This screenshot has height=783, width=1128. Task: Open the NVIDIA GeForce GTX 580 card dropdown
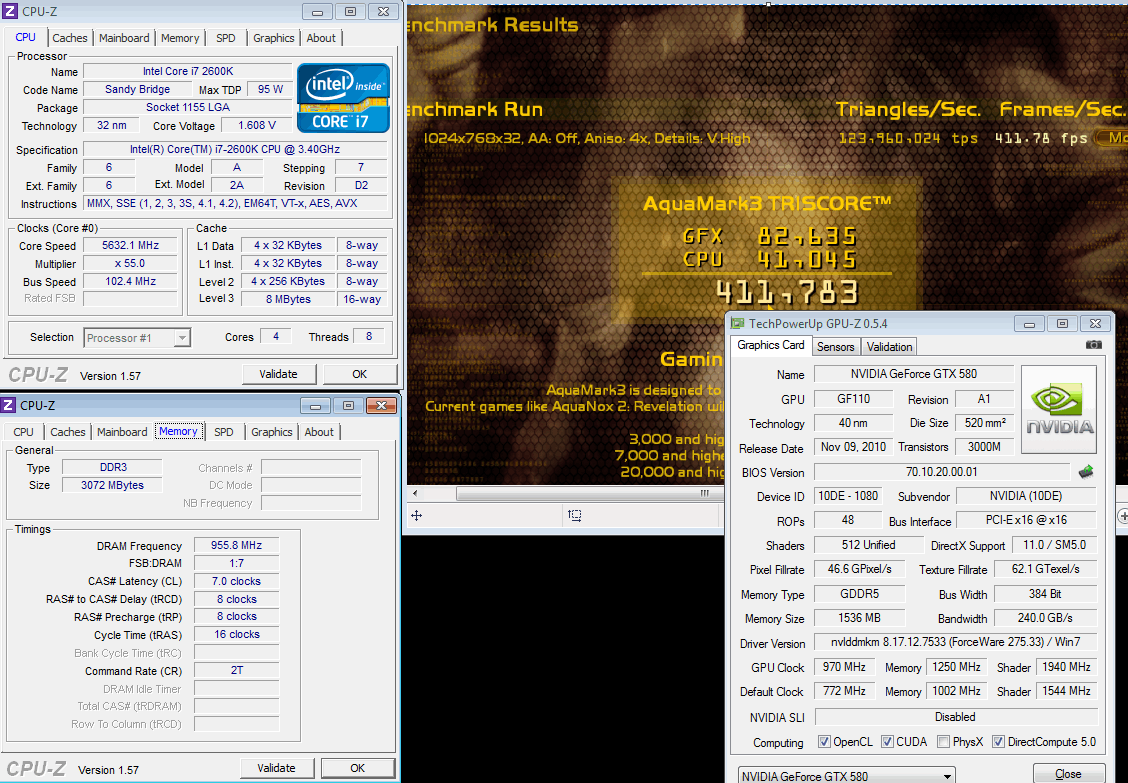click(847, 776)
